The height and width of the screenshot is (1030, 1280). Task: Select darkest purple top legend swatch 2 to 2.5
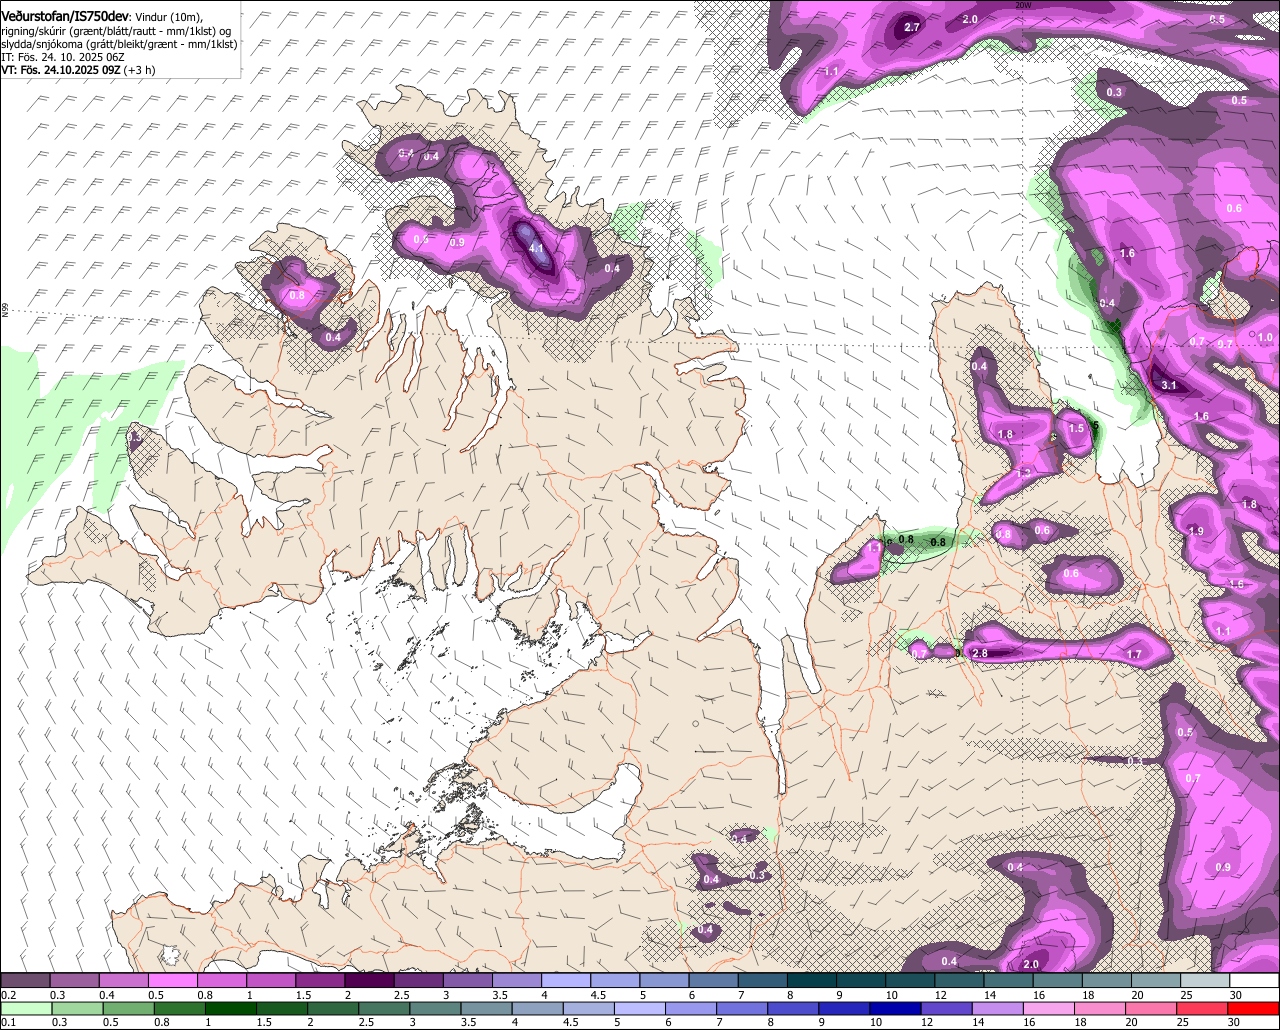pyautogui.click(x=369, y=981)
